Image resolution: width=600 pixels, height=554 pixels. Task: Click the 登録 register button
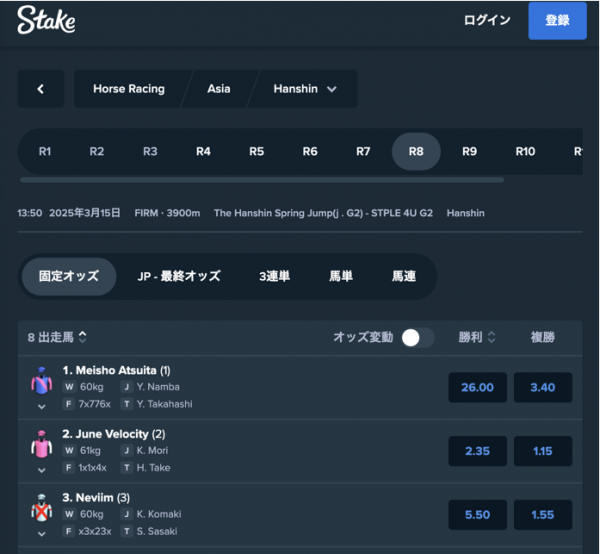click(558, 21)
